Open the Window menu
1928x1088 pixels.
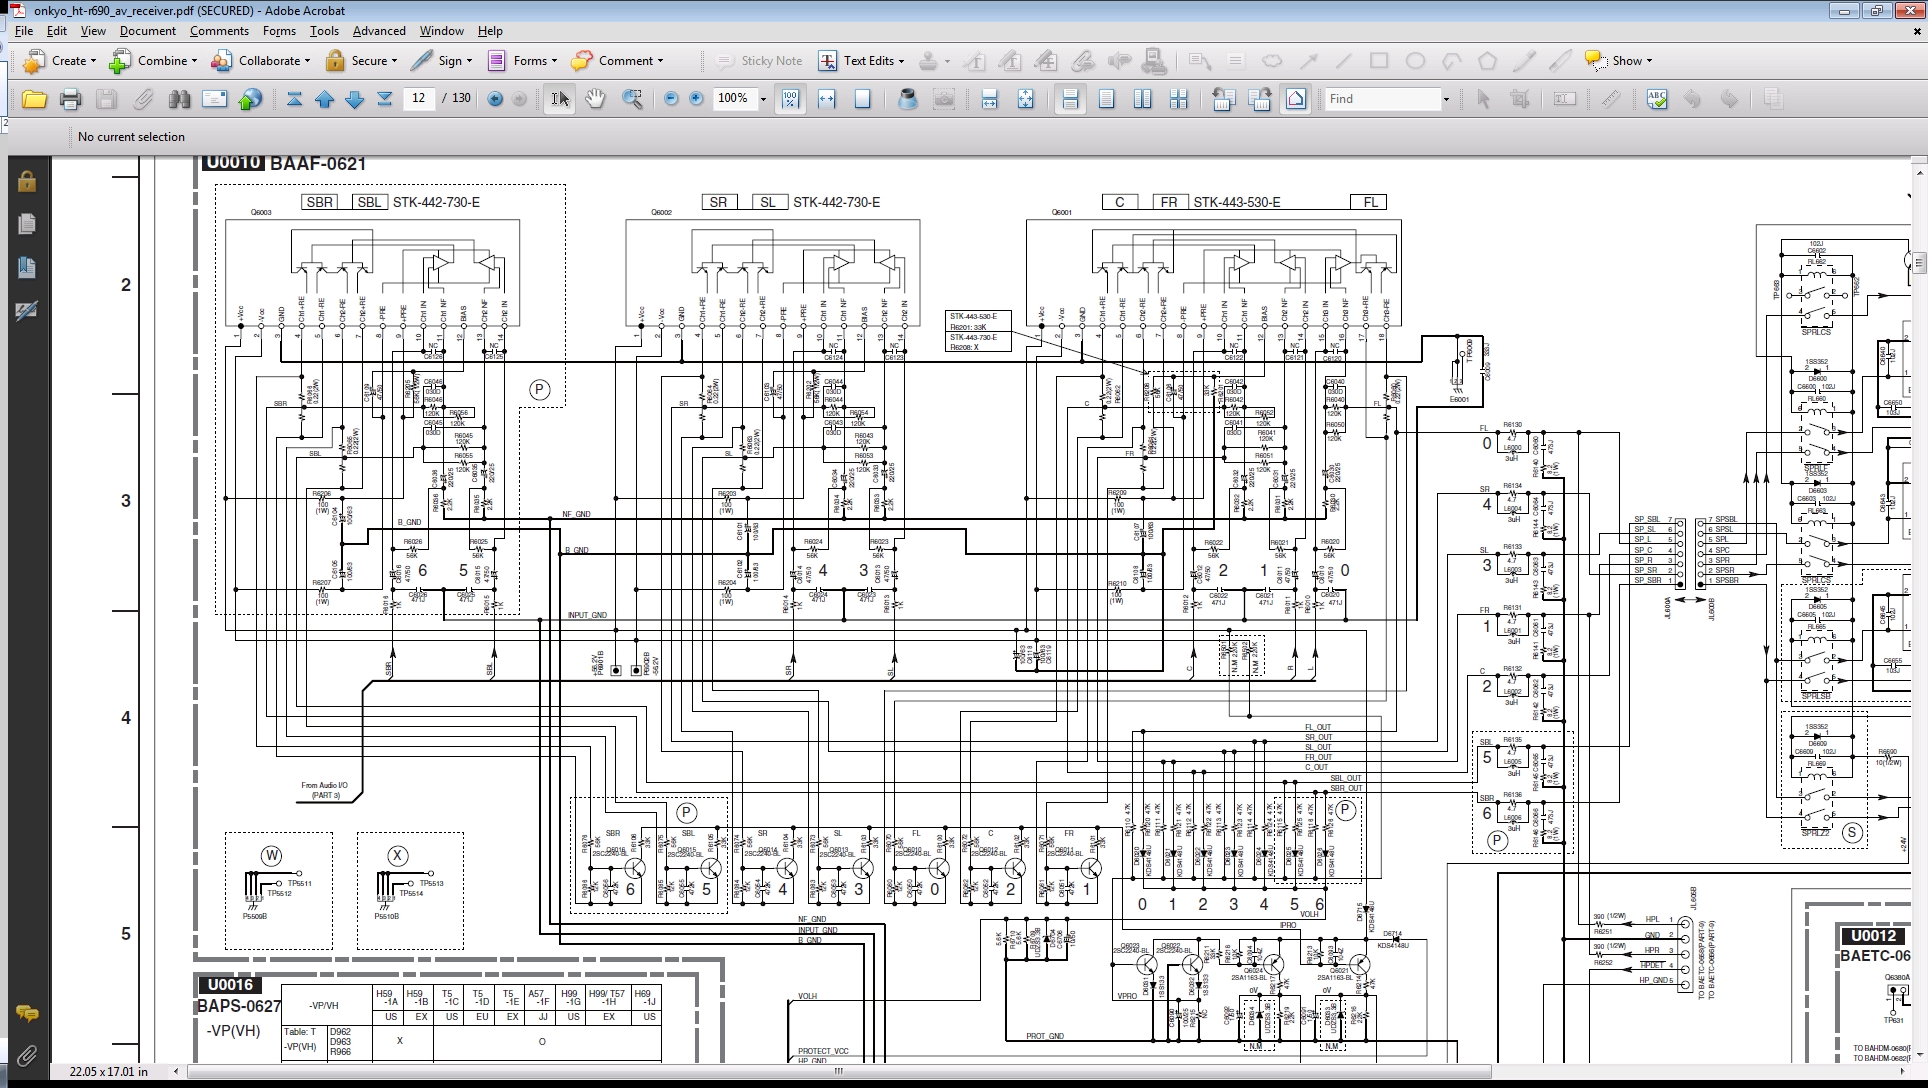click(x=441, y=31)
